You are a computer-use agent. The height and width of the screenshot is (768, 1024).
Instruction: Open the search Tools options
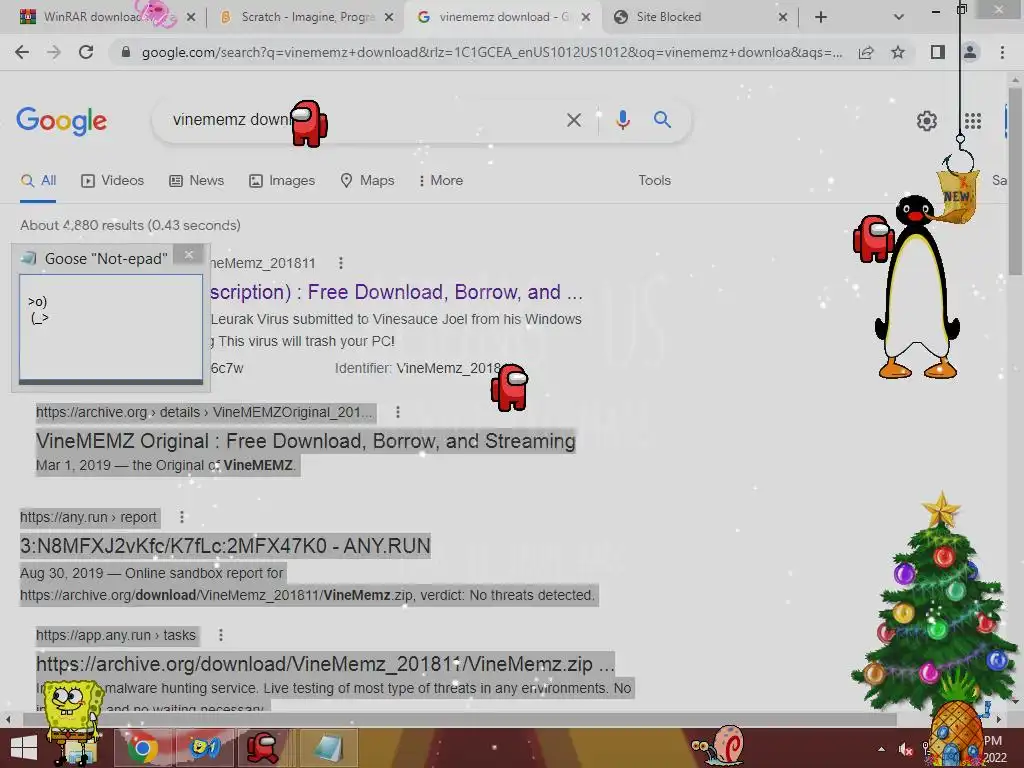pyautogui.click(x=654, y=180)
